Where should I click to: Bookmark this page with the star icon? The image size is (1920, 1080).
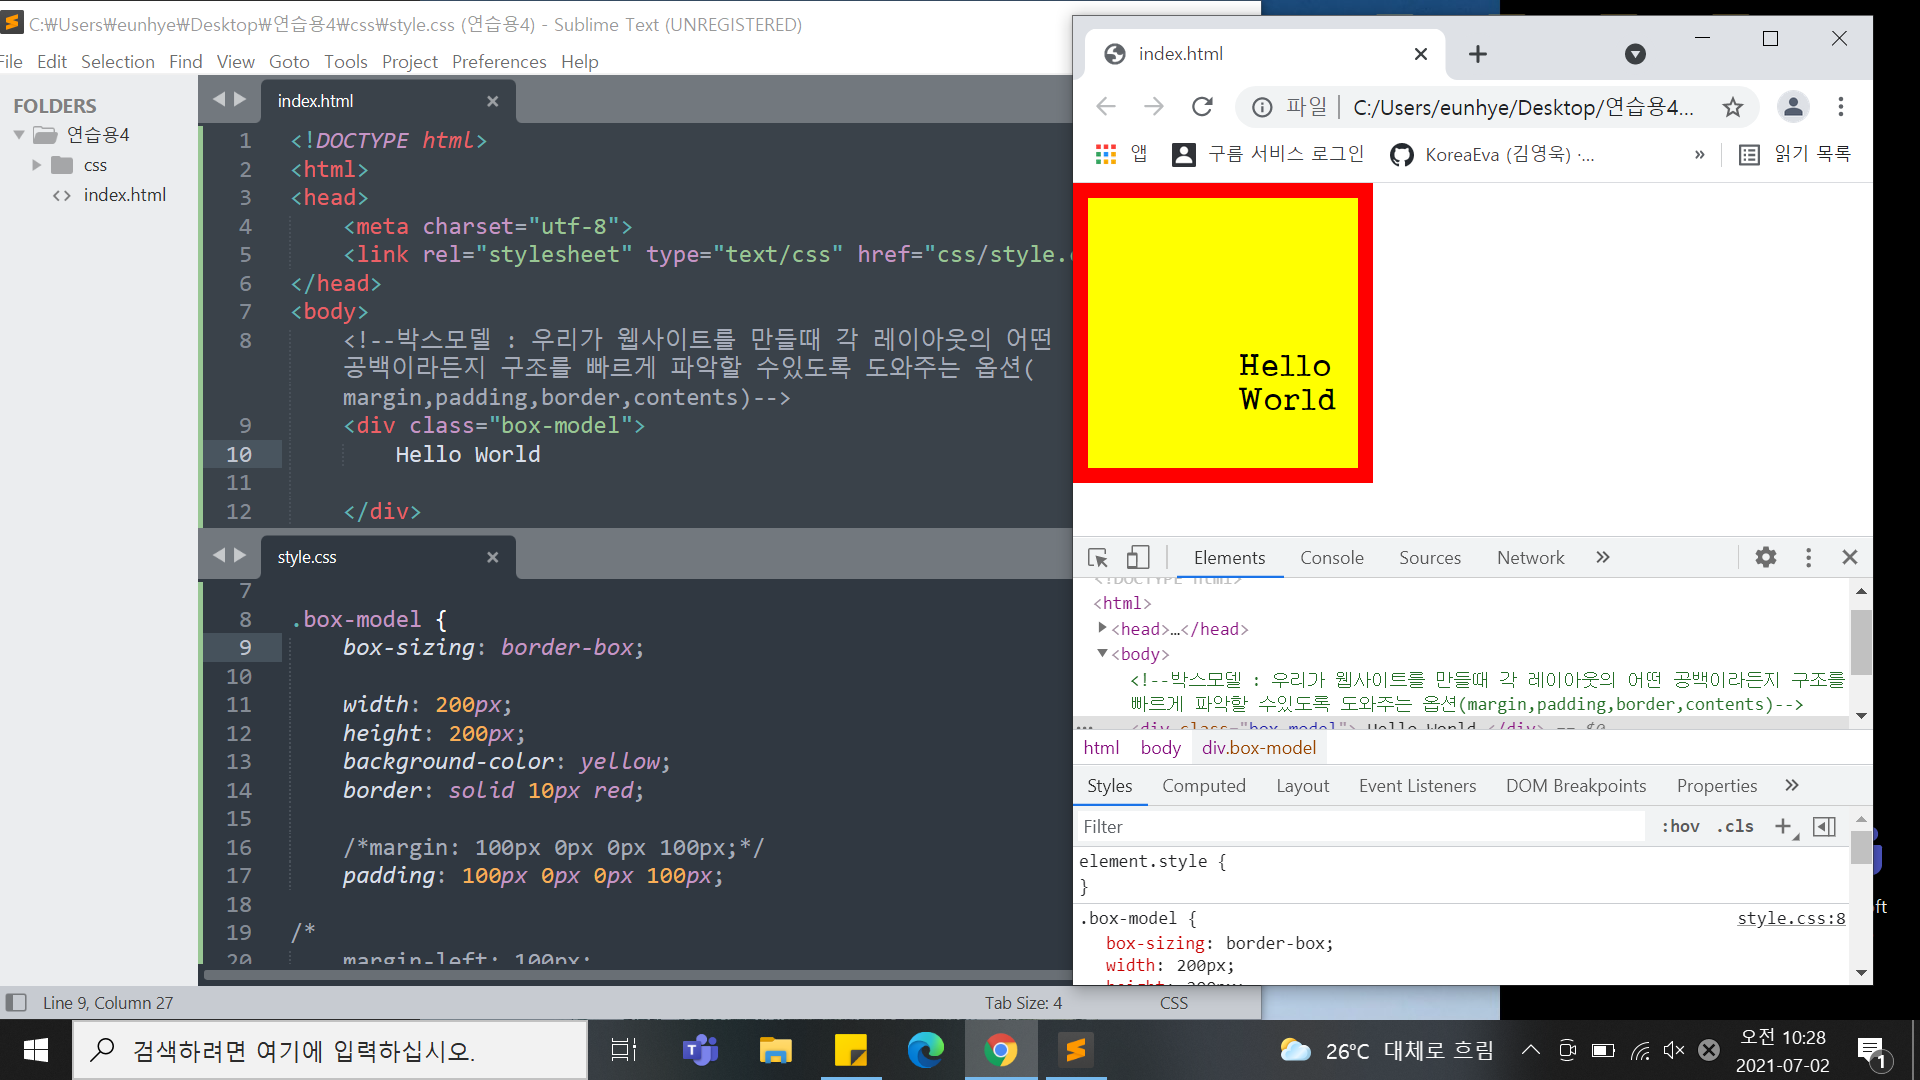click(1733, 107)
